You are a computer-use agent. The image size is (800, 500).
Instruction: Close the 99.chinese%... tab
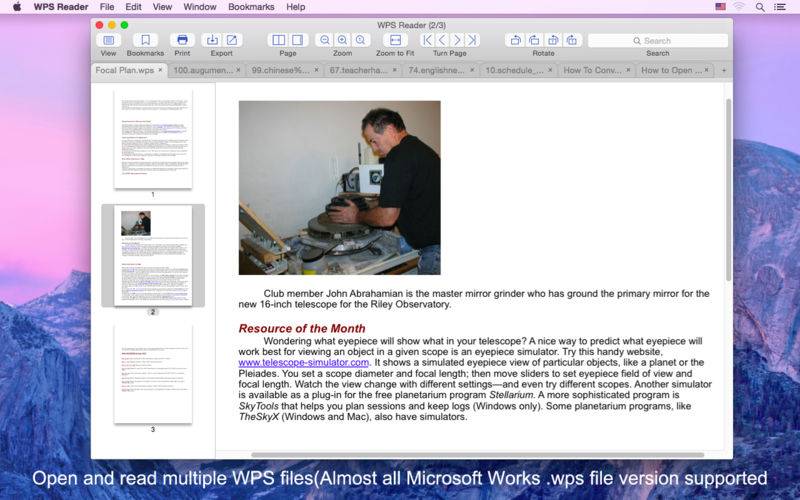pyautogui.click(x=316, y=70)
